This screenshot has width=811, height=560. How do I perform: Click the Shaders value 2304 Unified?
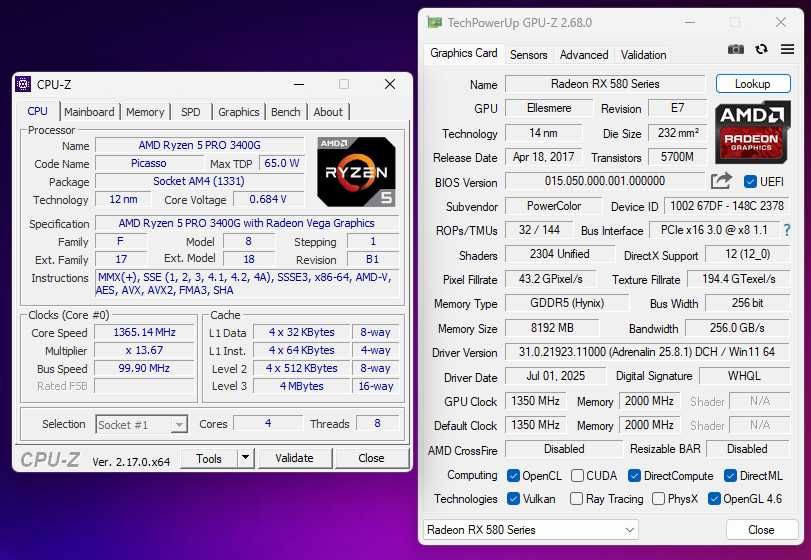[x=560, y=254]
